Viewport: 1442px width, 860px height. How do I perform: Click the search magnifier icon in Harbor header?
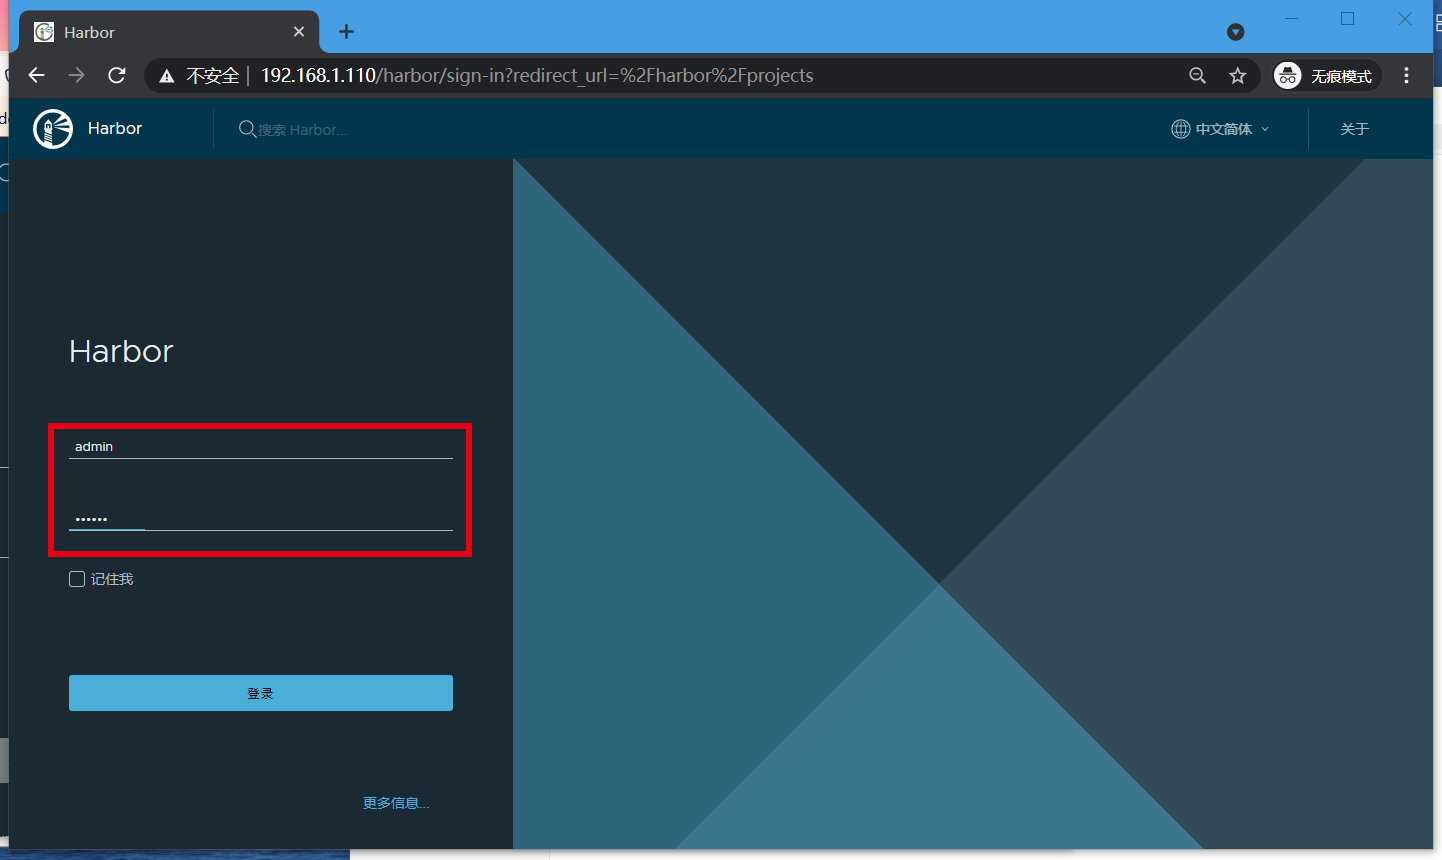247,129
